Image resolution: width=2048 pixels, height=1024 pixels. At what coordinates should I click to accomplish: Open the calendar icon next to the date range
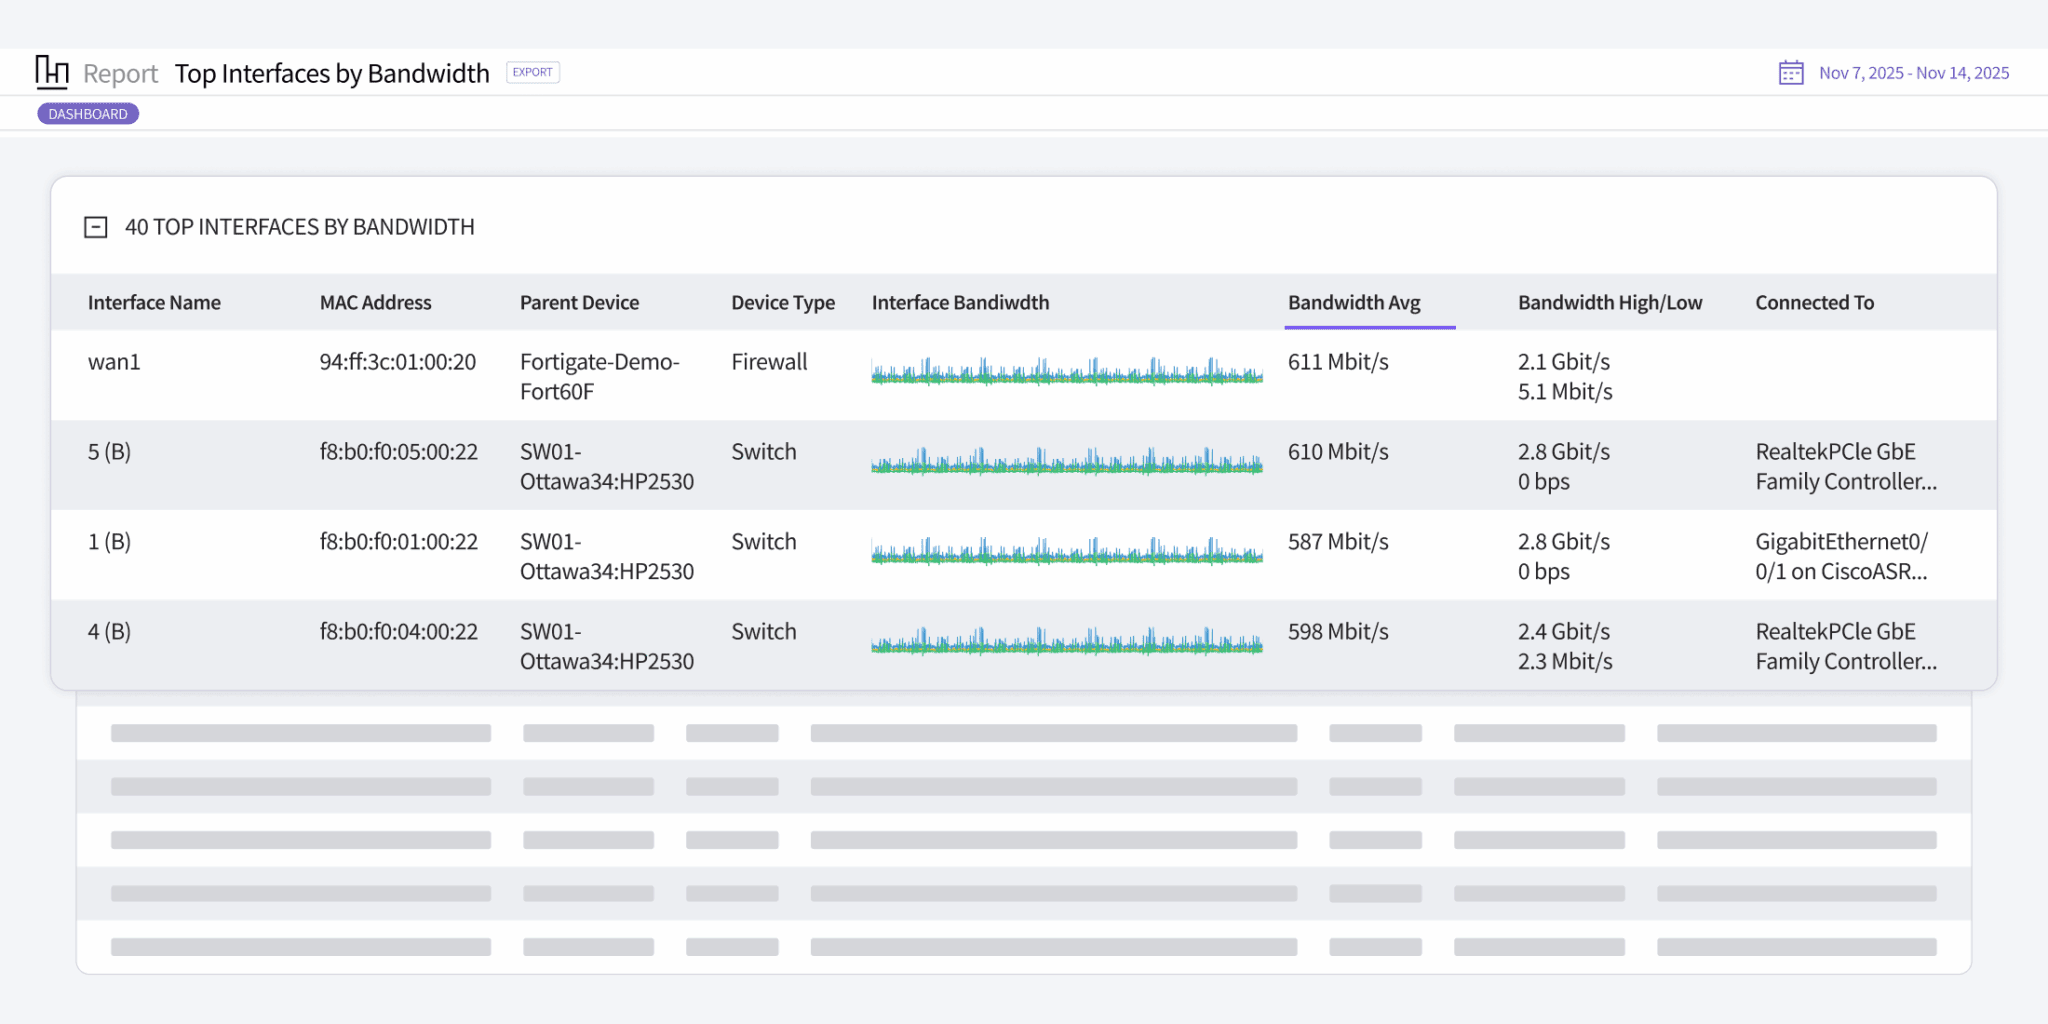point(1790,72)
